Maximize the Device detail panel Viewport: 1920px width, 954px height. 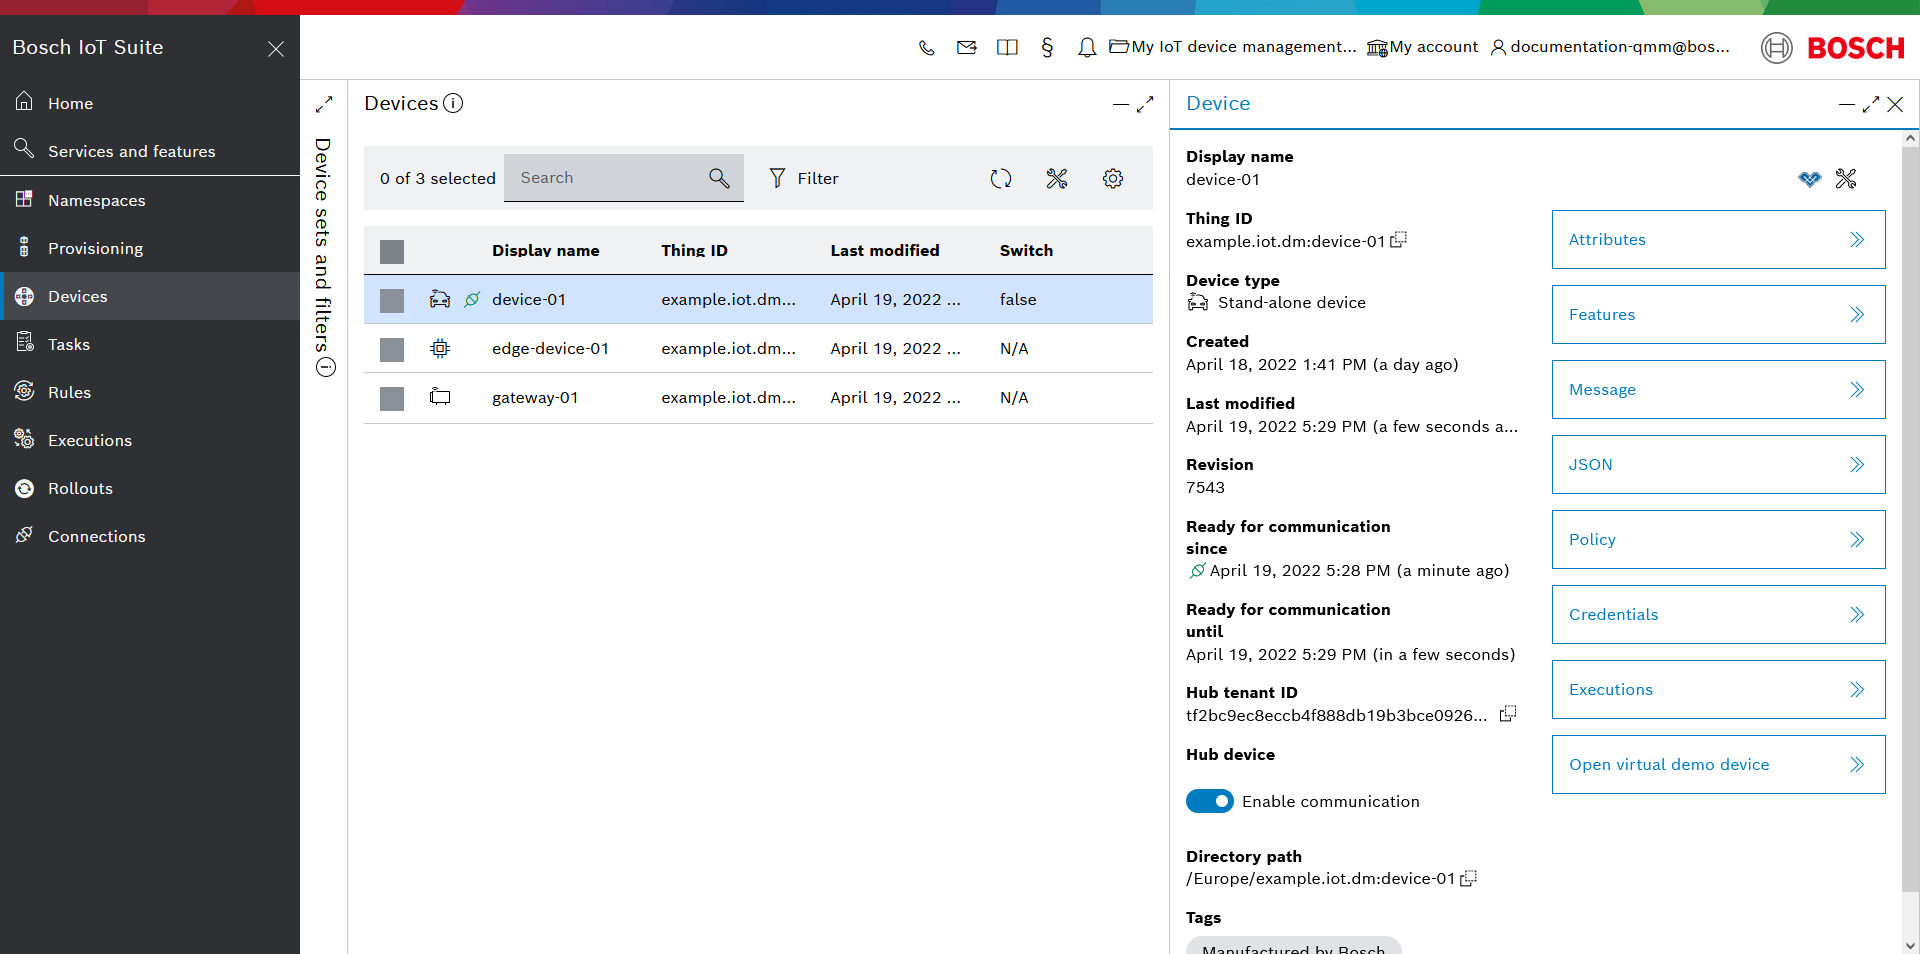pyautogui.click(x=1871, y=104)
